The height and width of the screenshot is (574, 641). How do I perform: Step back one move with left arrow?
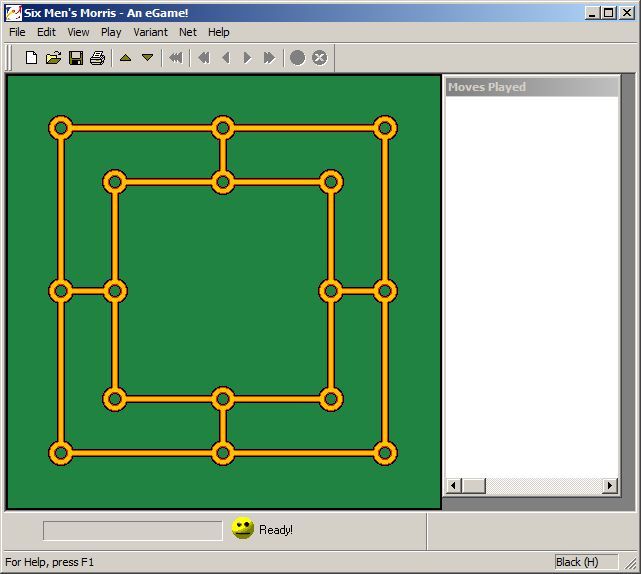point(225,58)
